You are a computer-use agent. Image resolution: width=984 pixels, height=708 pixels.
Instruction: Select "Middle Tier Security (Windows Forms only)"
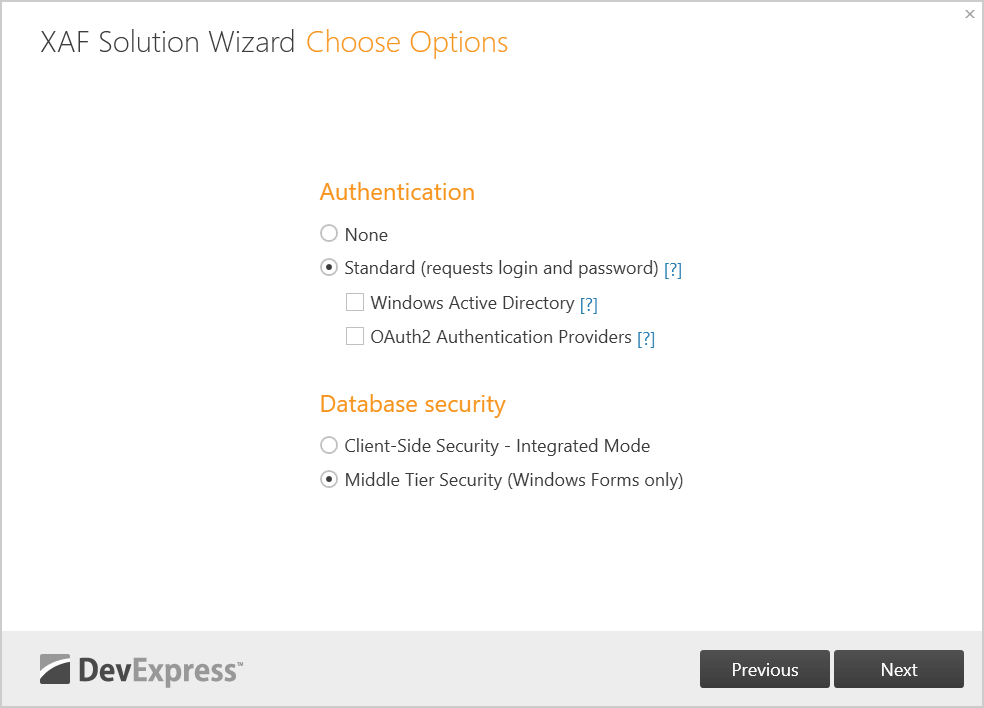click(x=329, y=479)
